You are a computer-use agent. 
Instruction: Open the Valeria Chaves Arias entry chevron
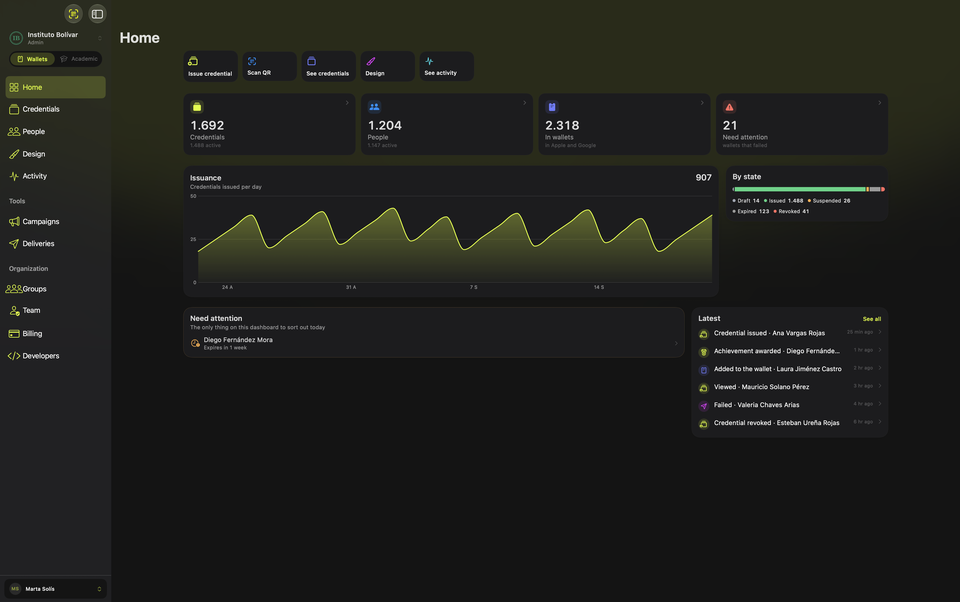pyautogui.click(x=880, y=404)
